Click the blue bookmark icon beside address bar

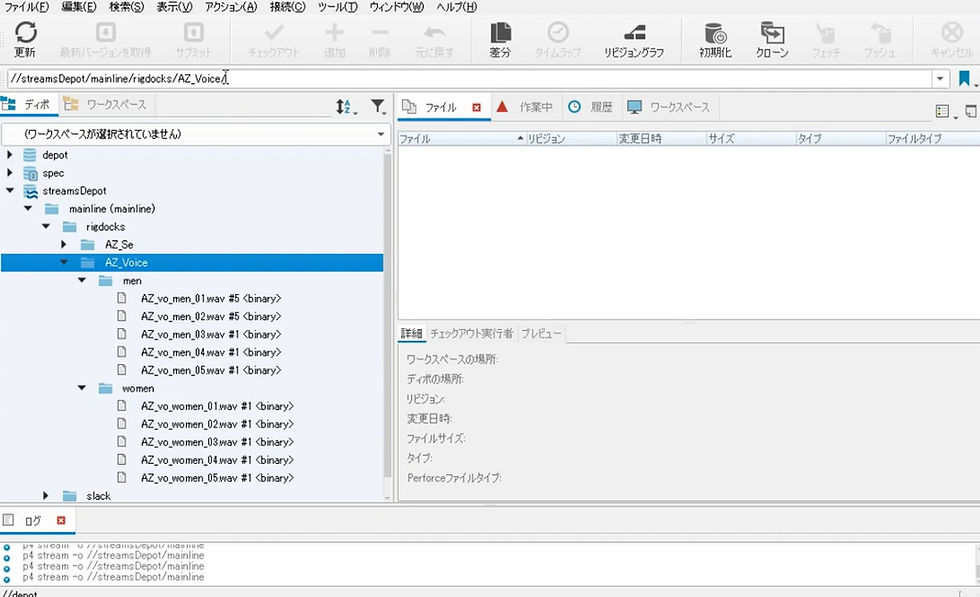click(x=964, y=79)
